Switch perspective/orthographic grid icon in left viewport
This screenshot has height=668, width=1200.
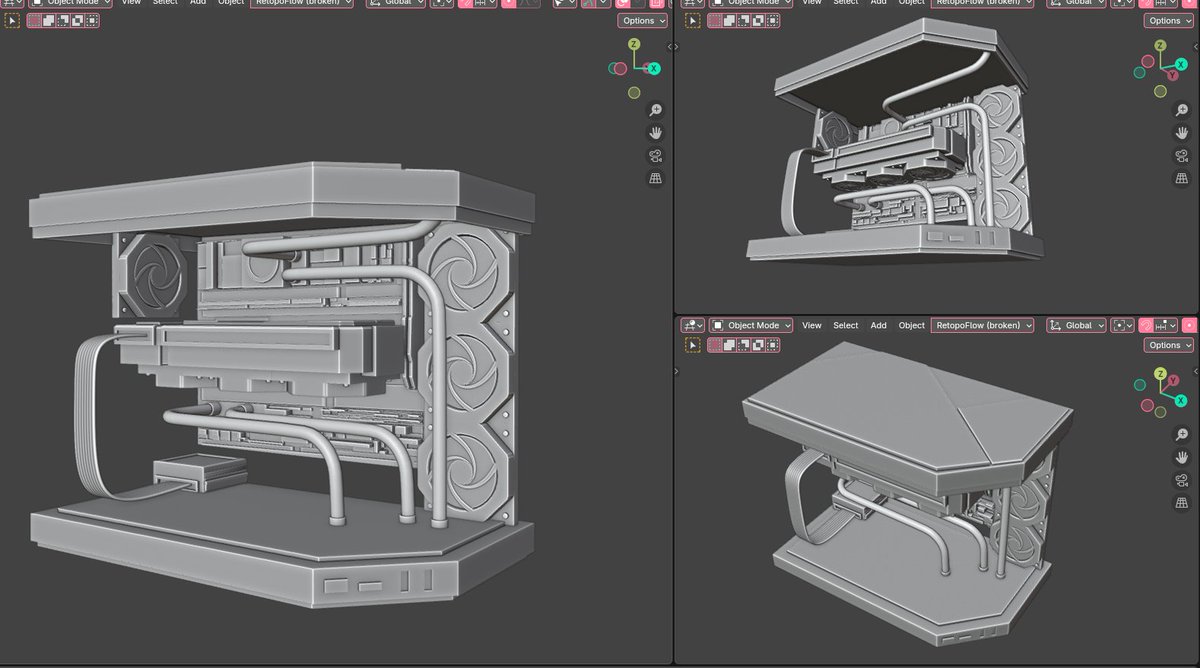click(x=656, y=179)
